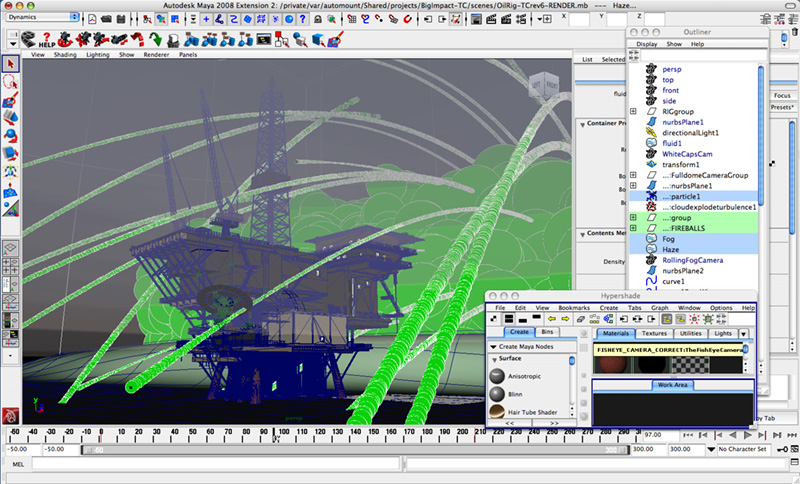
Task: Click the Focus button in Attribute Editor
Action: [x=782, y=95]
